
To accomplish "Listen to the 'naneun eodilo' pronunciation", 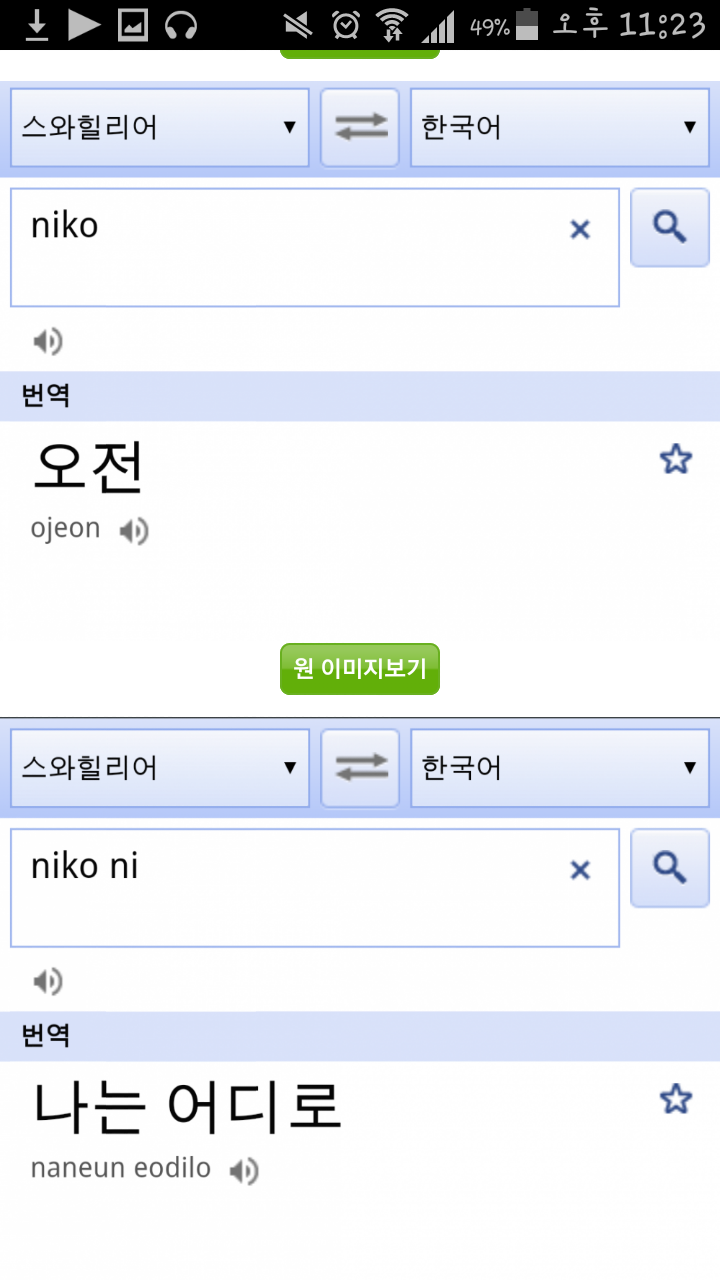I will (244, 1171).
